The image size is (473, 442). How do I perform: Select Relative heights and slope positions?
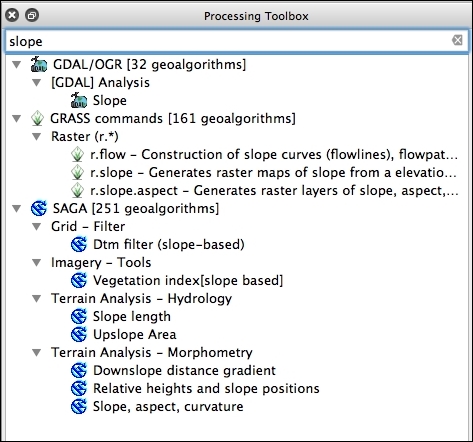[x=206, y=388]
